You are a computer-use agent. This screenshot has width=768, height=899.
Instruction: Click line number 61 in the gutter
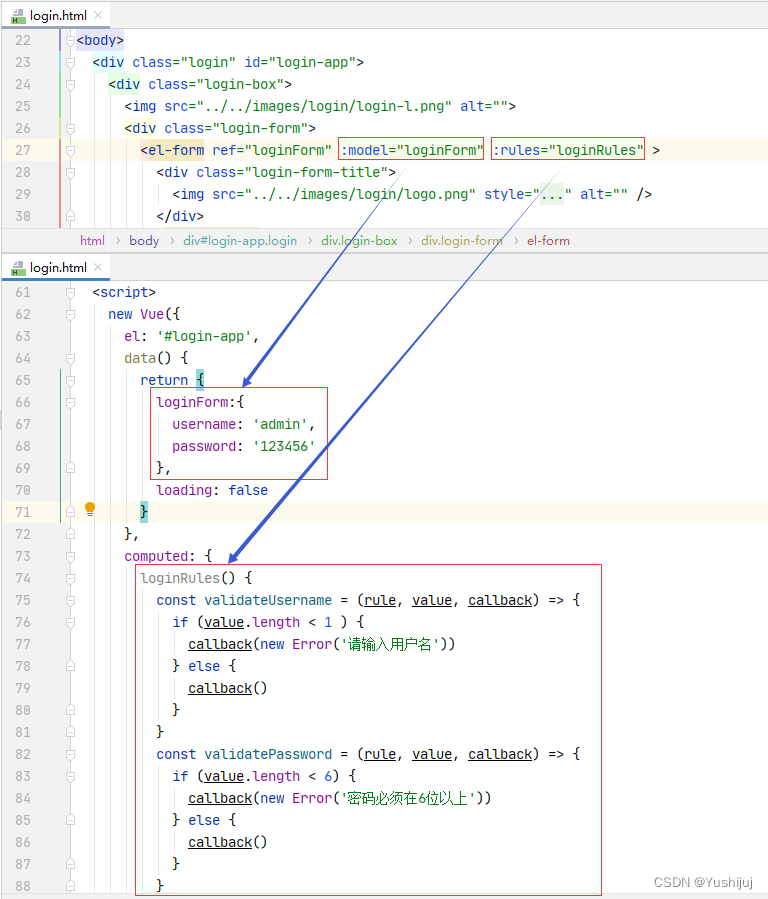(x=23, y=292)
